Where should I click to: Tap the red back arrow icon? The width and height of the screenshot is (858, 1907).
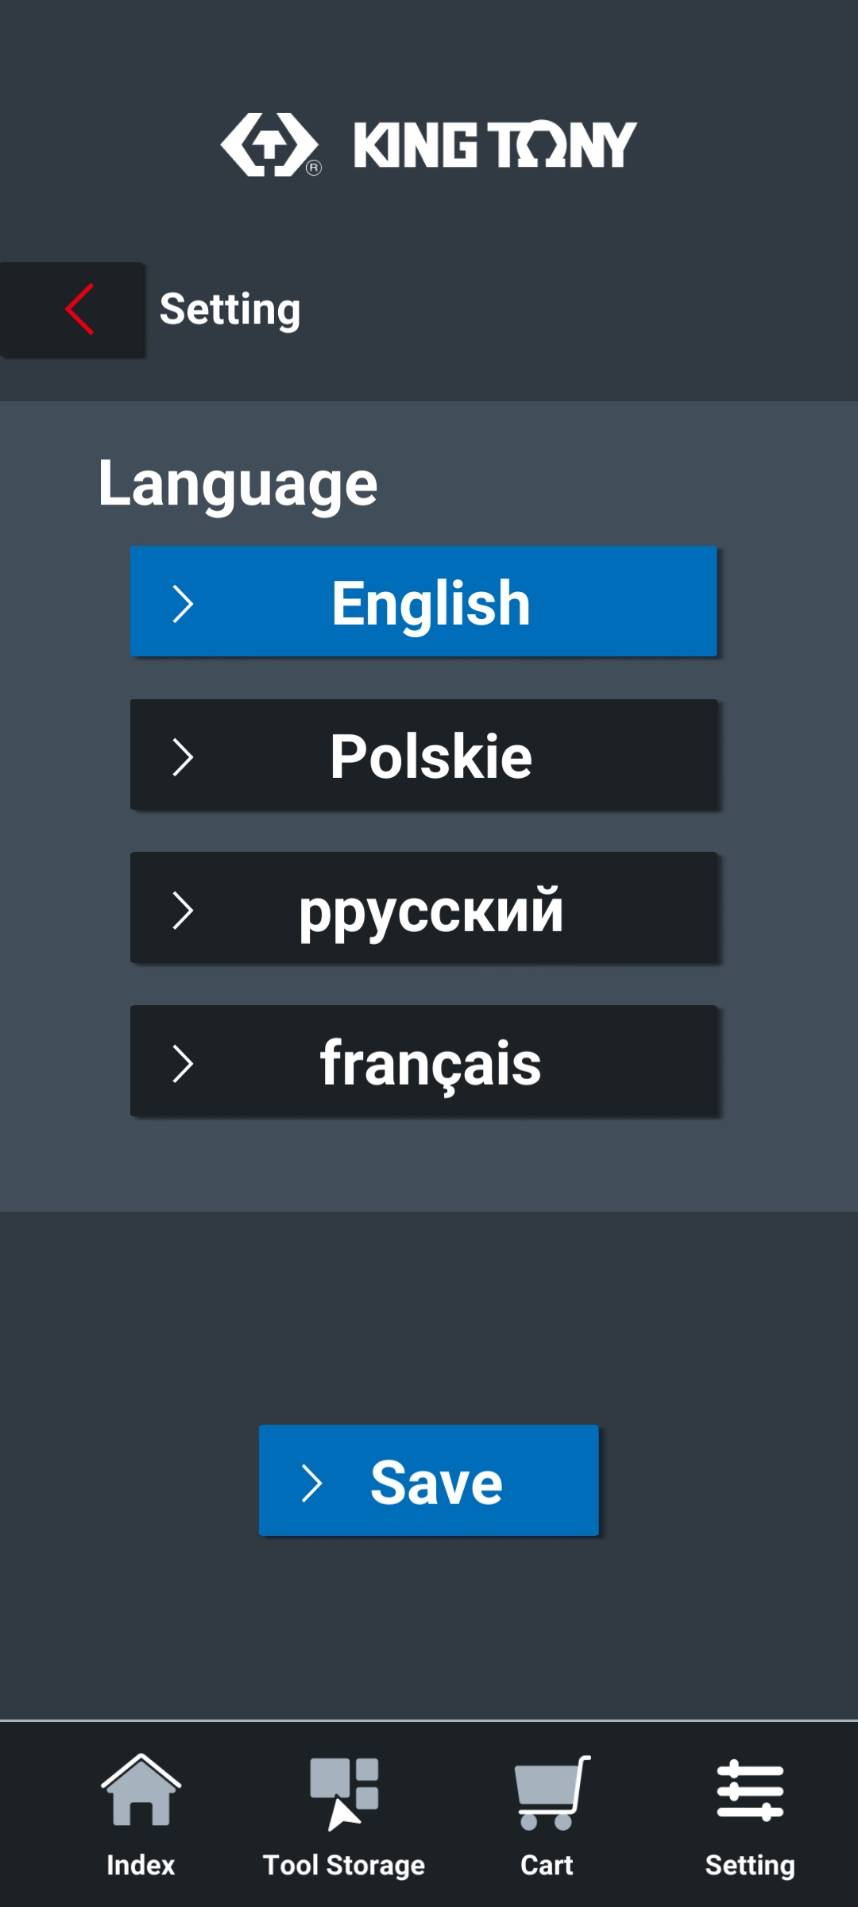pos(79,309)
